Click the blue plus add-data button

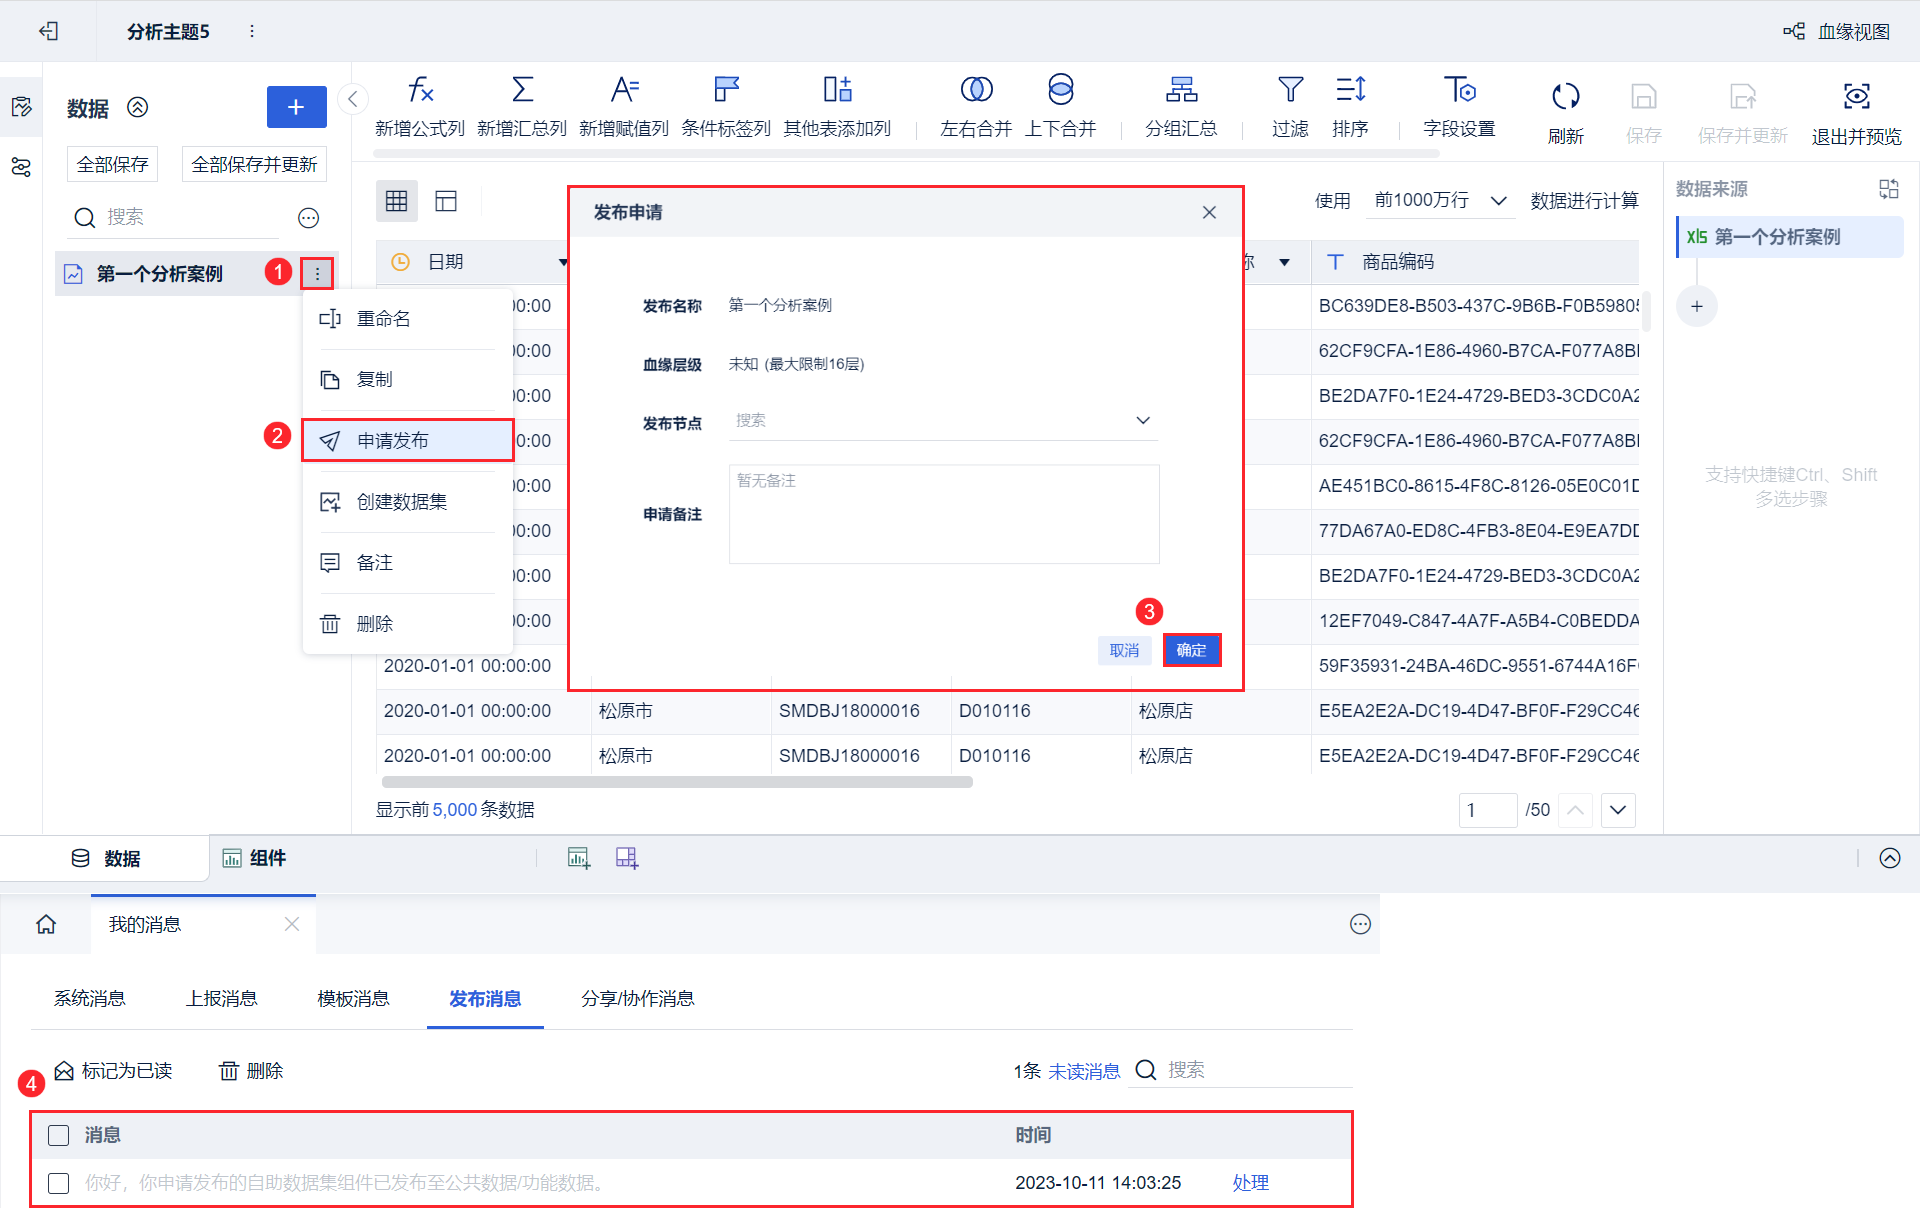[x=296, y=107]
